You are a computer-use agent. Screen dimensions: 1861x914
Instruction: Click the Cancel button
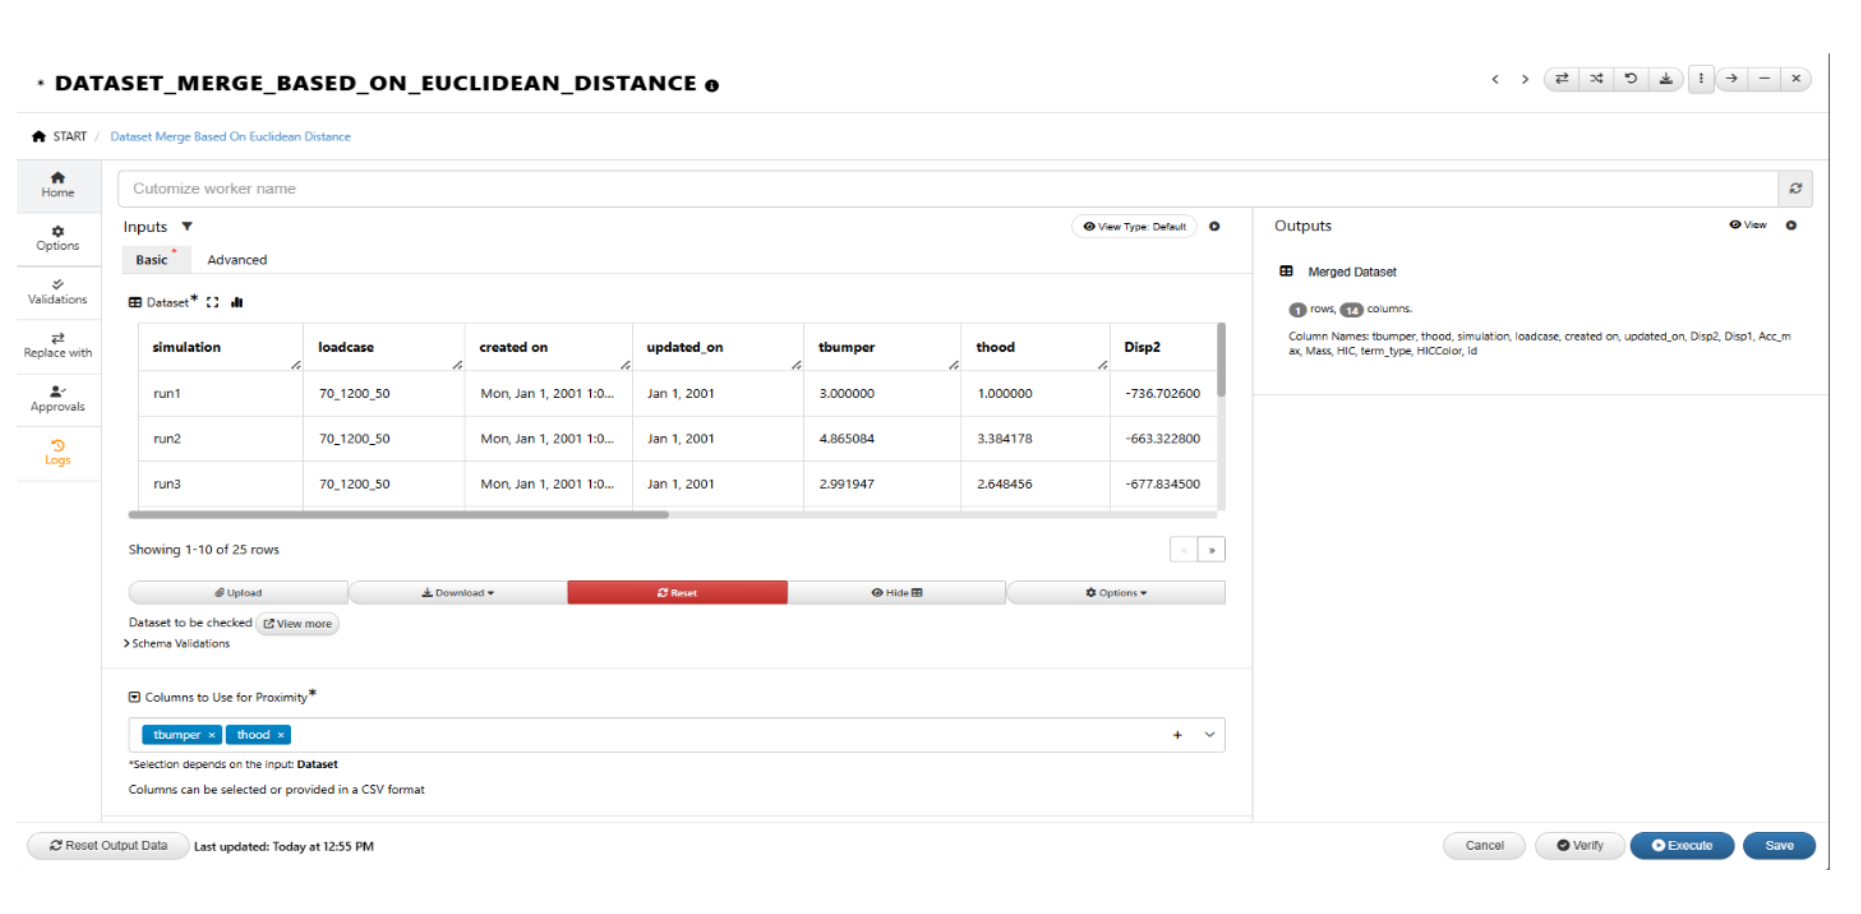pyautogui.click(x=1484, y=846)
